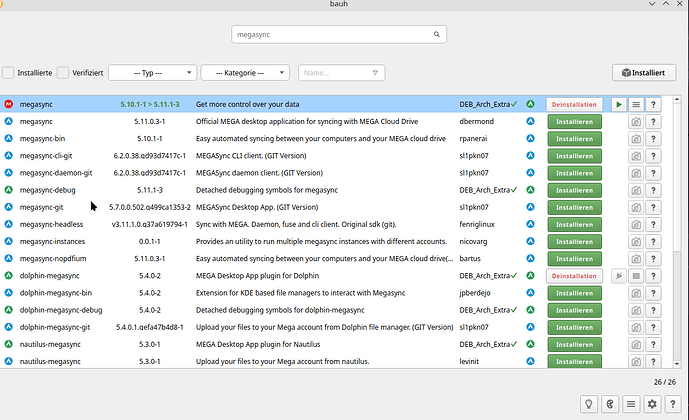Image resolution: width=689 pixels, height=420 pixels.
Task: Show info icon for megasync-bin
Action: (x=653, y=139)
